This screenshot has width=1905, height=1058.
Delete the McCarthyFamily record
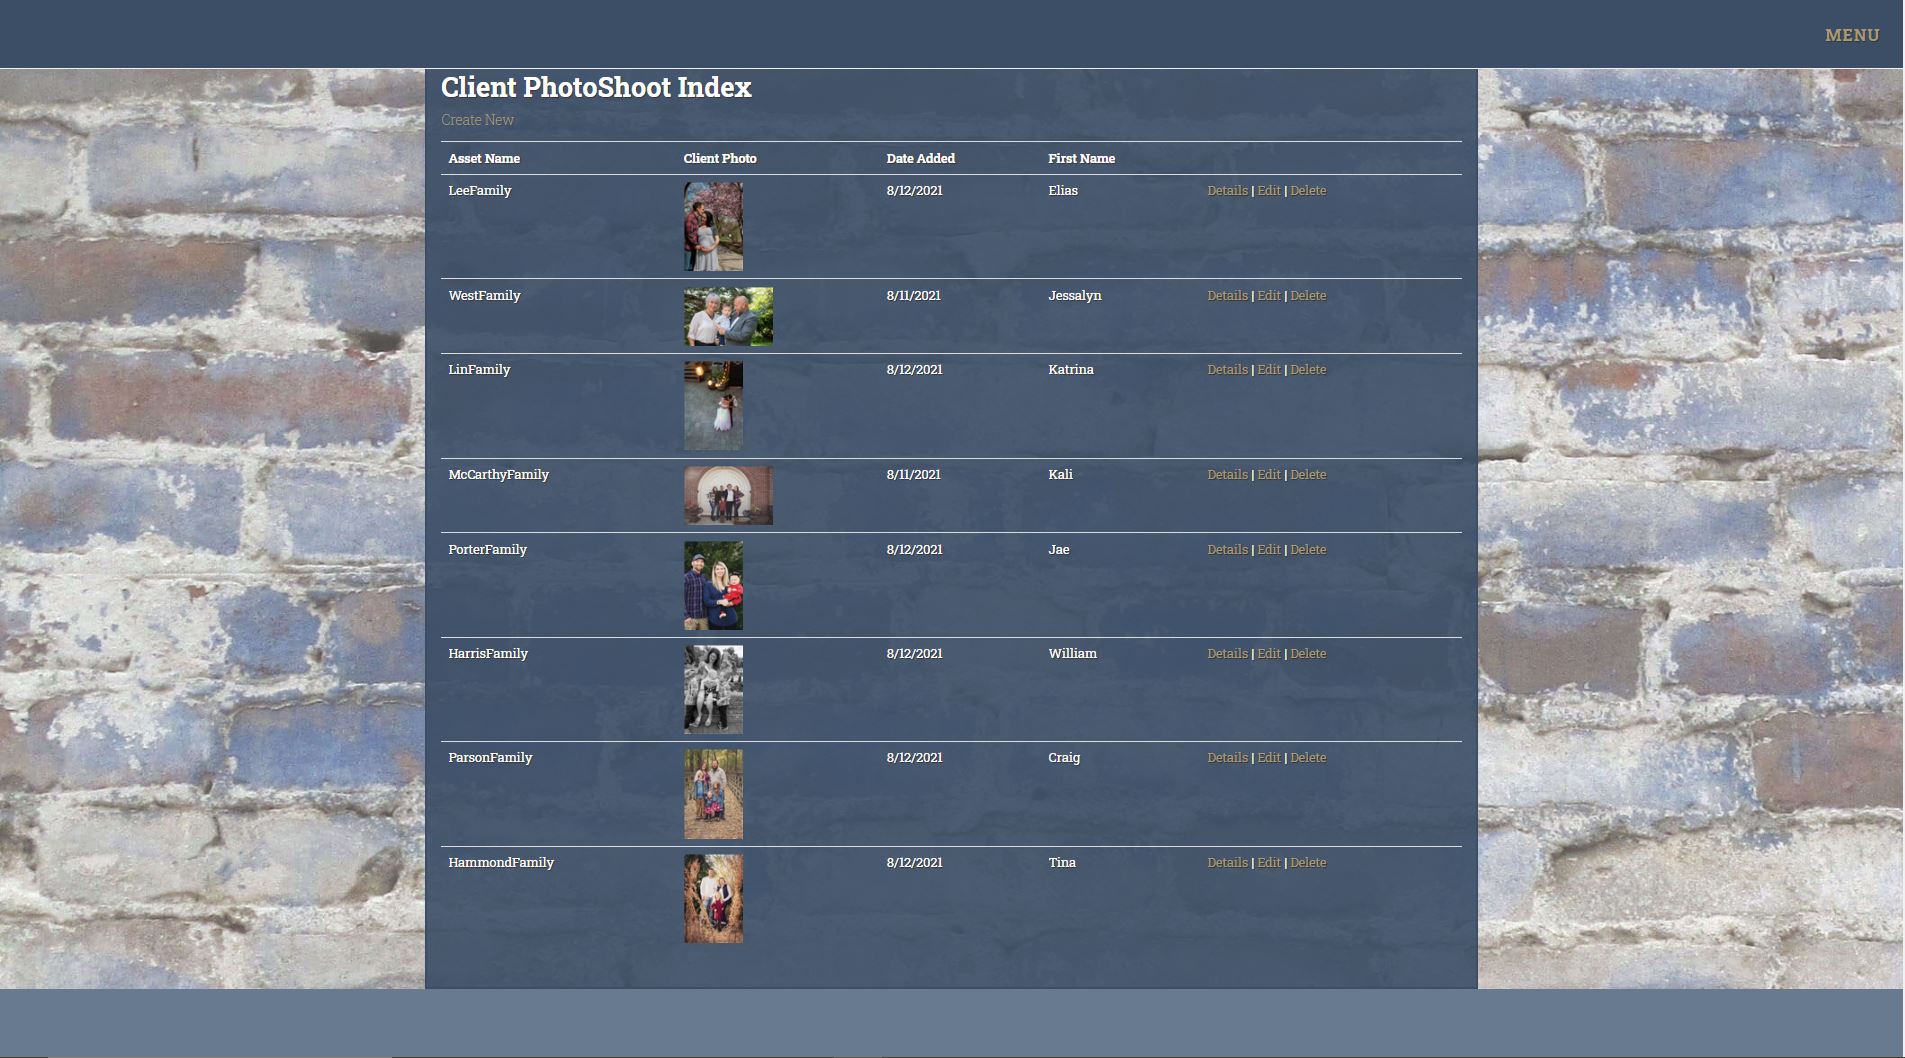1308,474
